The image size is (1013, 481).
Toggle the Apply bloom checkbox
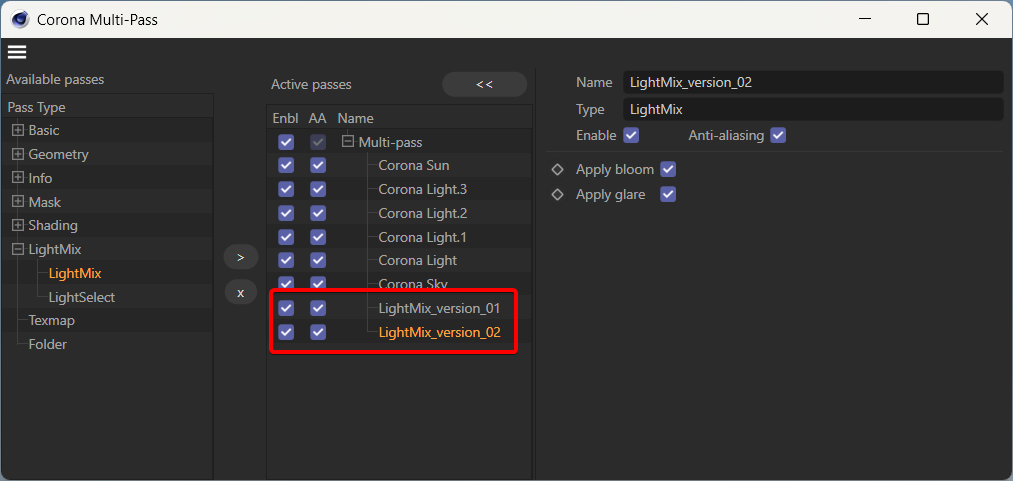668,170
